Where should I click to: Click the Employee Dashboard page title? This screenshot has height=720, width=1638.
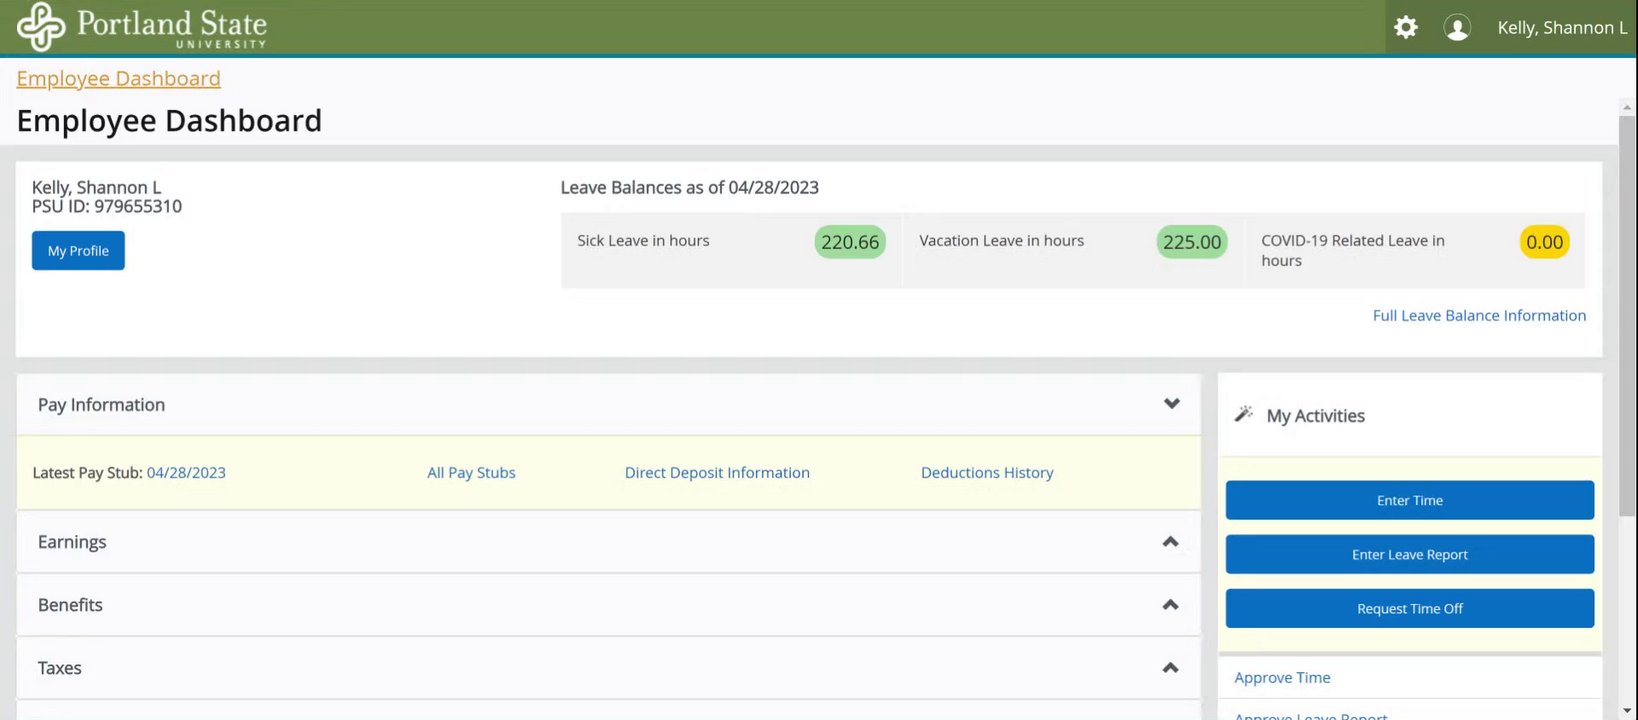pos(169,121)
